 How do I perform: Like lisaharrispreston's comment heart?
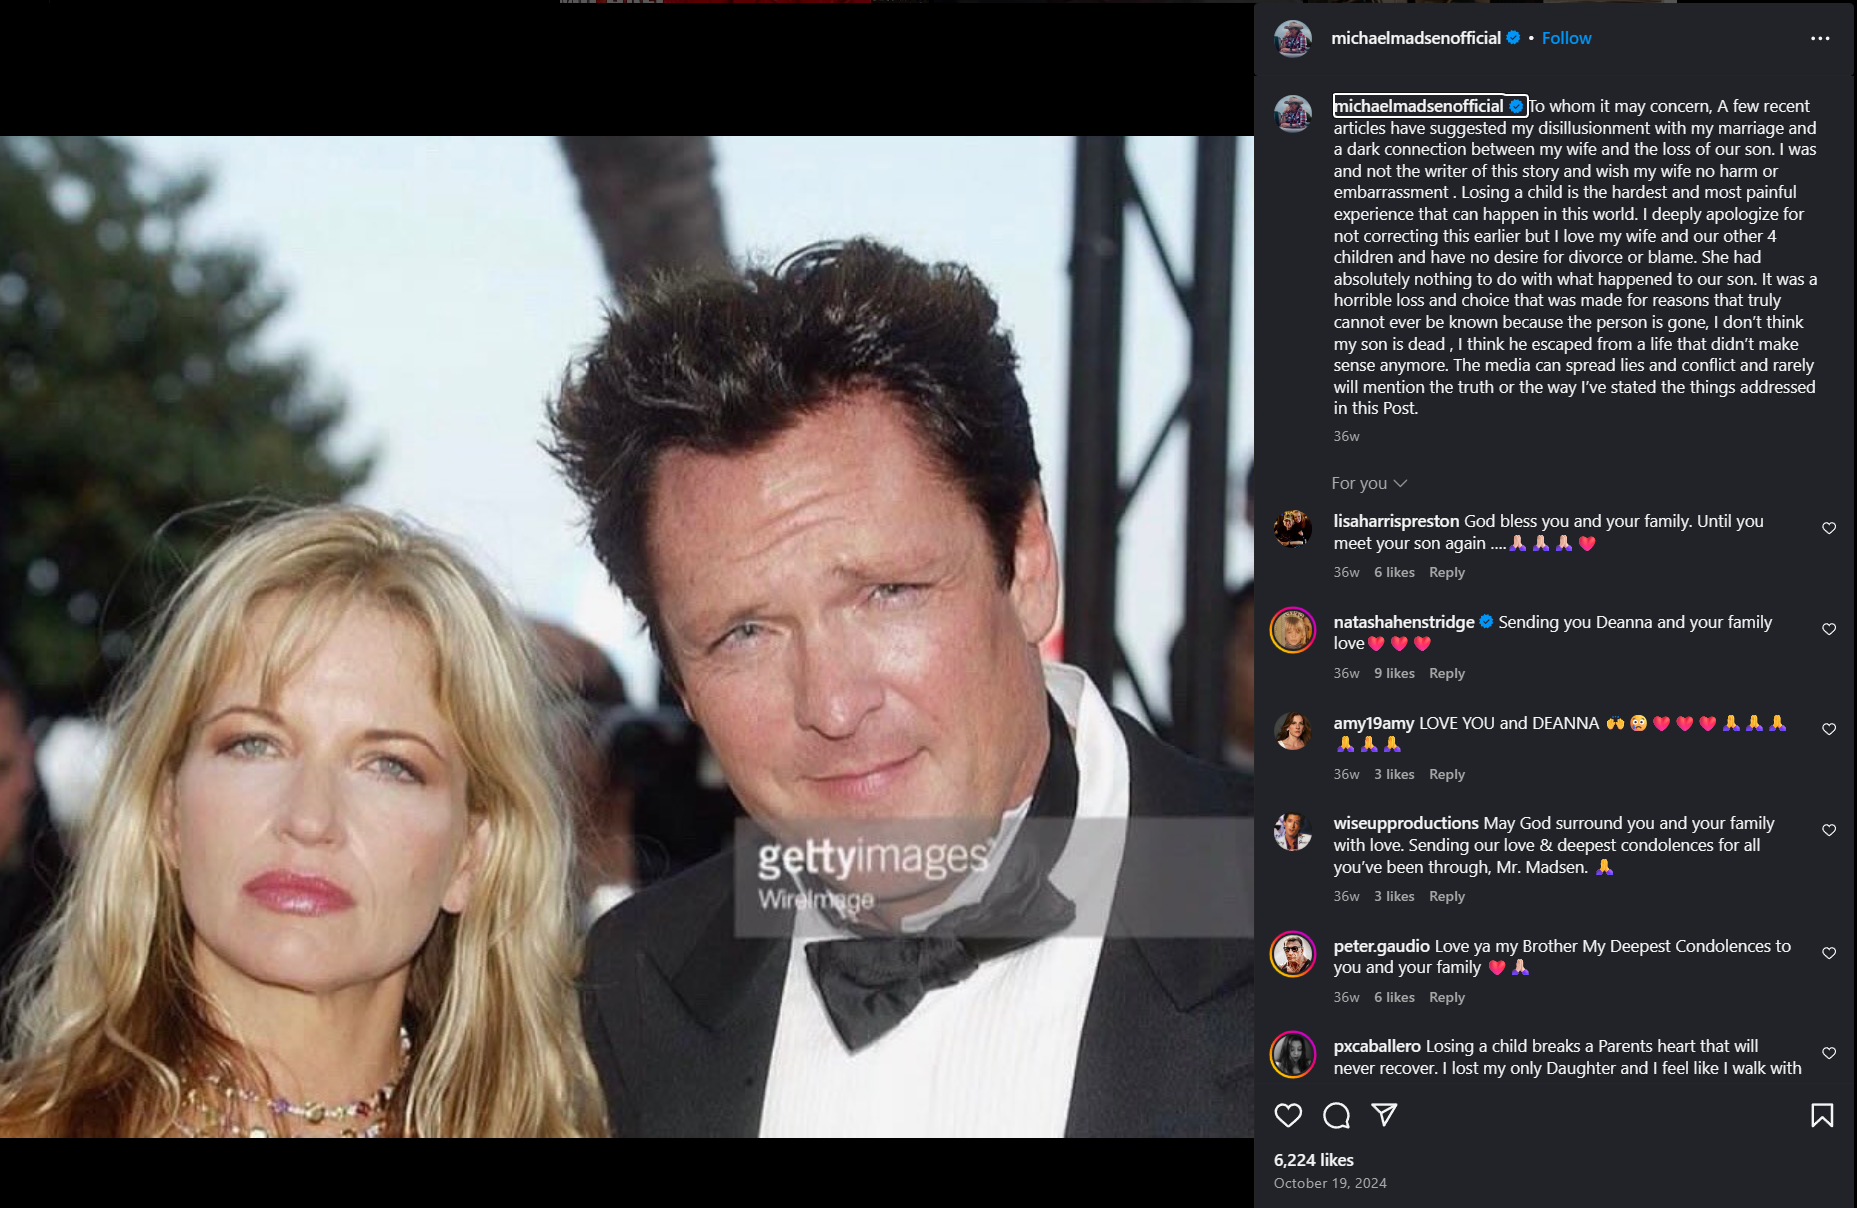[1829, 528]
